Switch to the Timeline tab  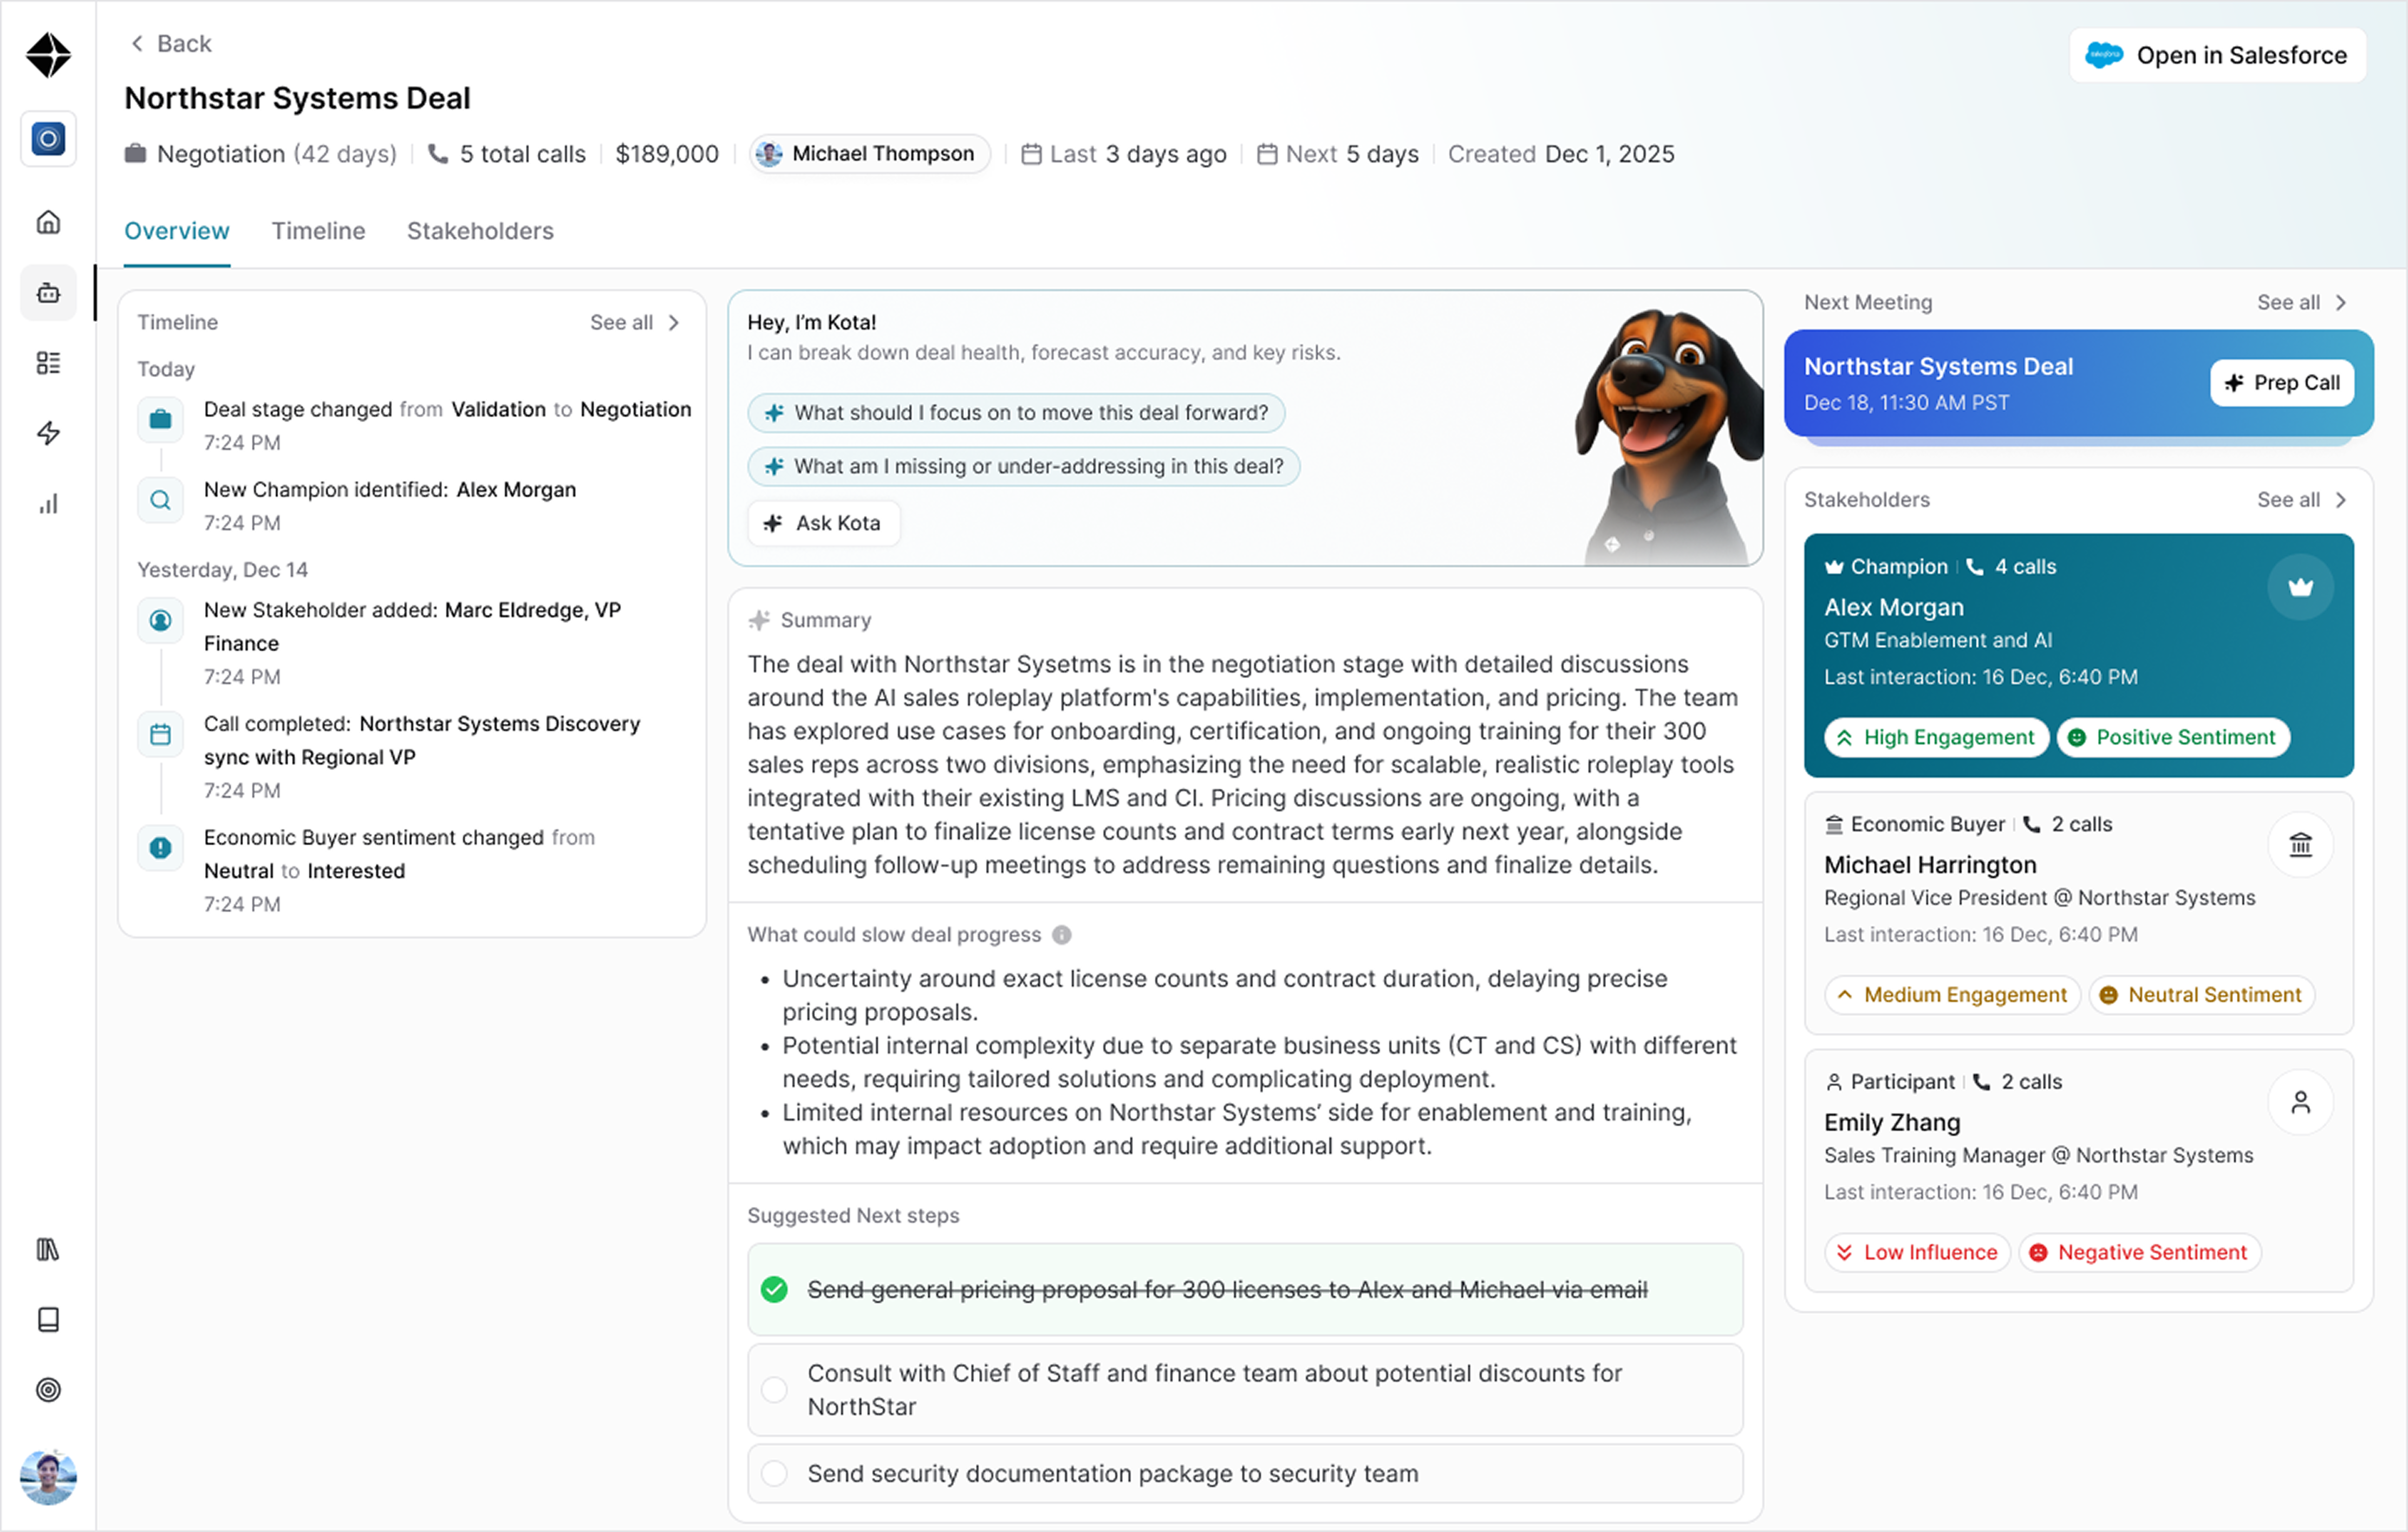click(318, 231)
